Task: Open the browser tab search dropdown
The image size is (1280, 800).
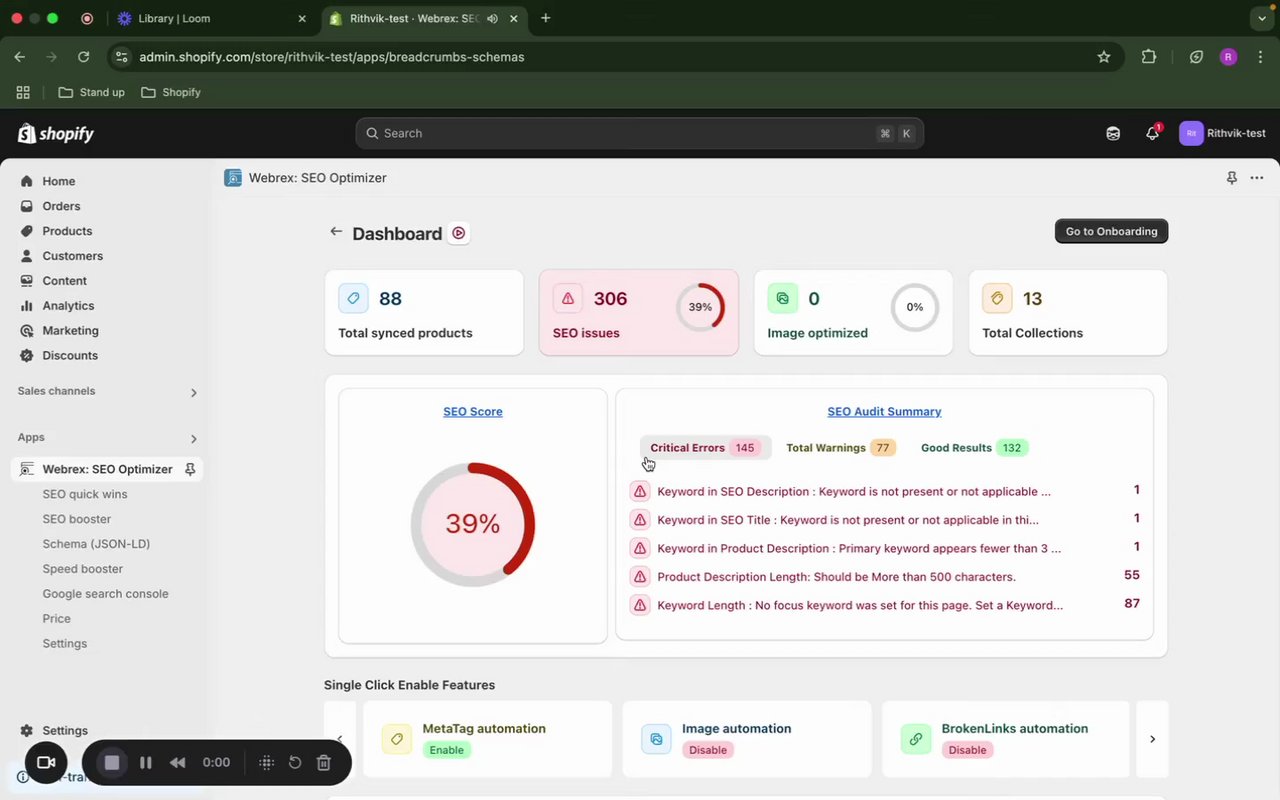Action: [x=1260, y=18]
